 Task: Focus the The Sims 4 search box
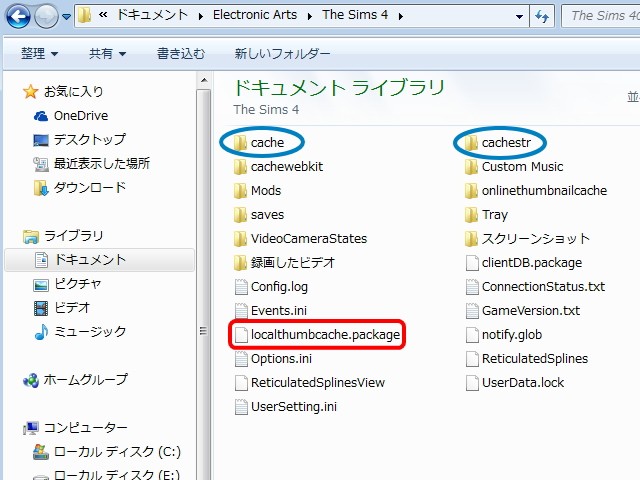click(x=601, y=16)
